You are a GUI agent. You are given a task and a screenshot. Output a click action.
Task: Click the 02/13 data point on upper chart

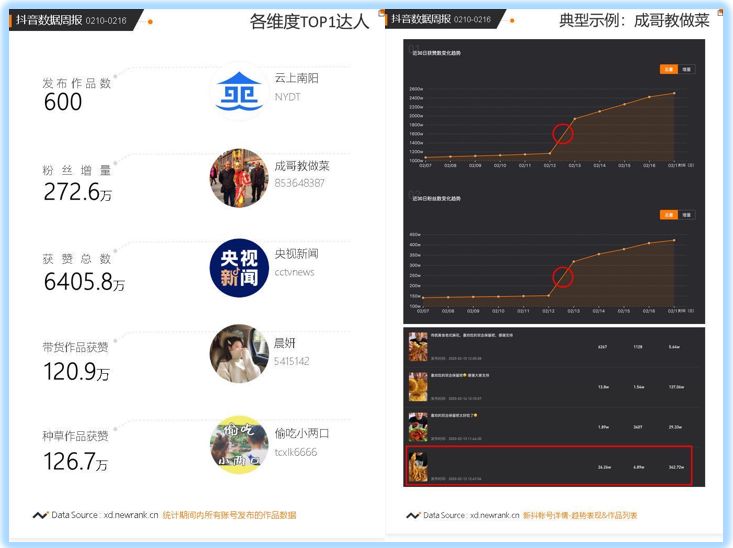tap(575, 119)
